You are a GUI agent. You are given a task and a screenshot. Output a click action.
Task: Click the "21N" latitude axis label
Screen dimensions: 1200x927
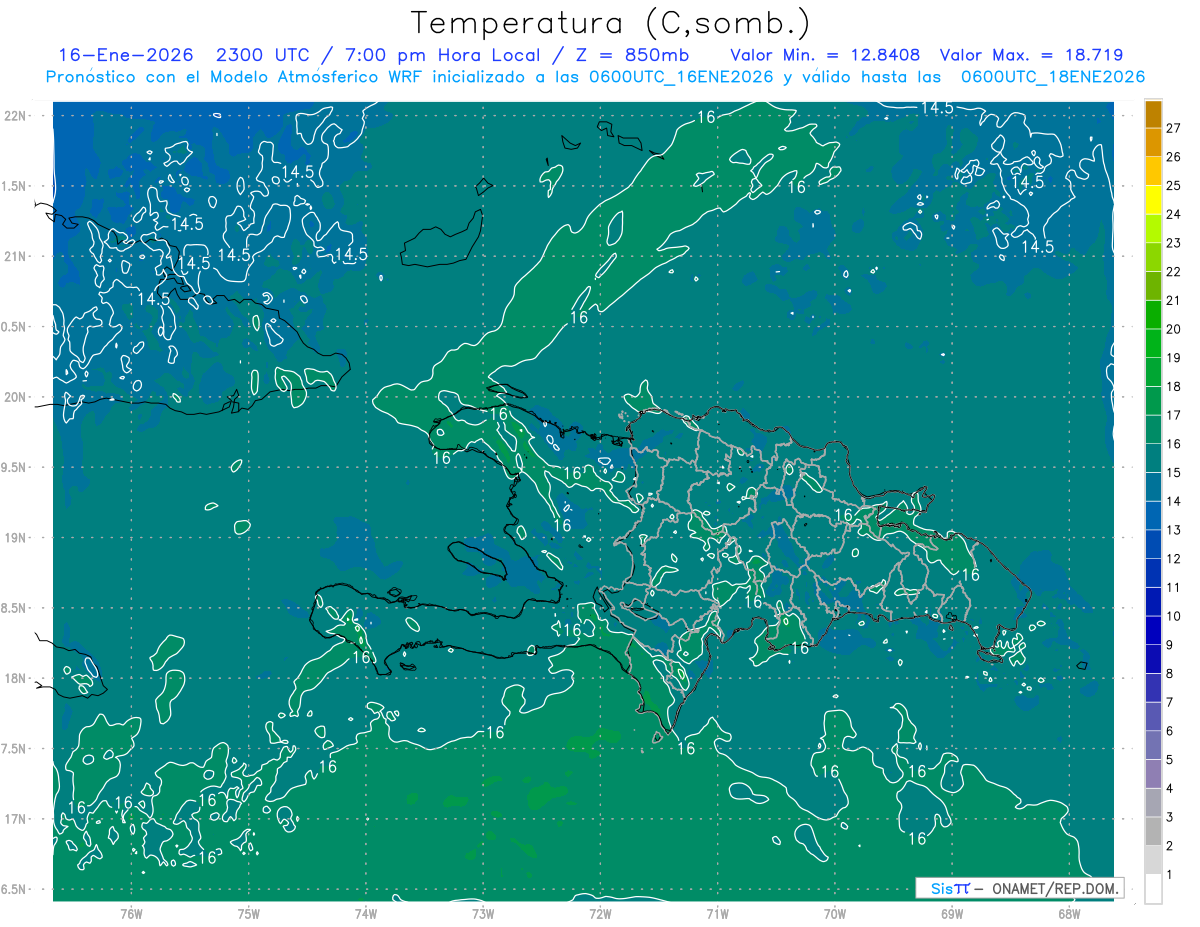[x=15, y=256]
